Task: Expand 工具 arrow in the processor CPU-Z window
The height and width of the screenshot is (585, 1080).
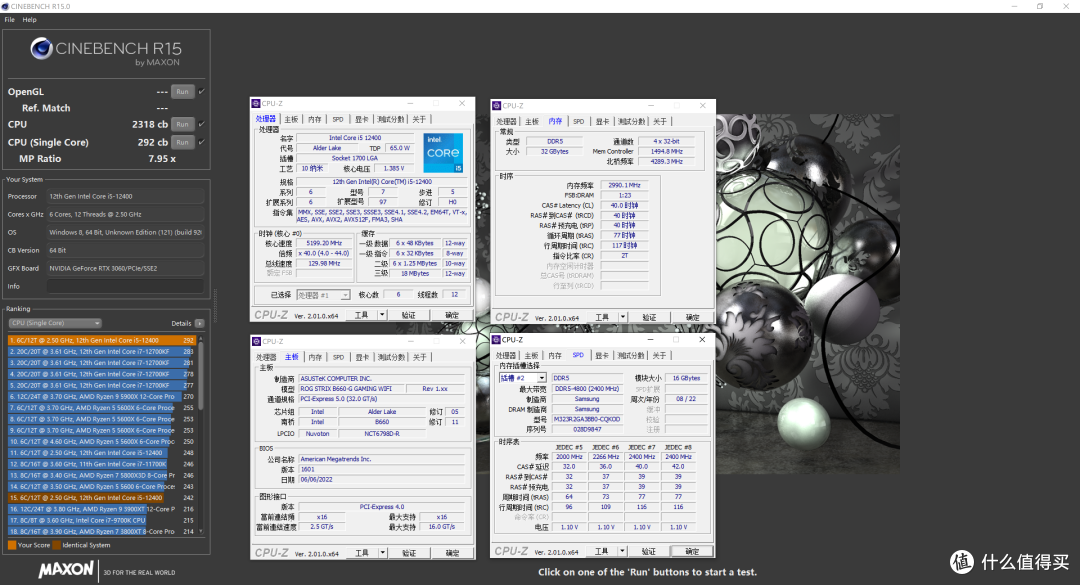Action: coord(382,315)
